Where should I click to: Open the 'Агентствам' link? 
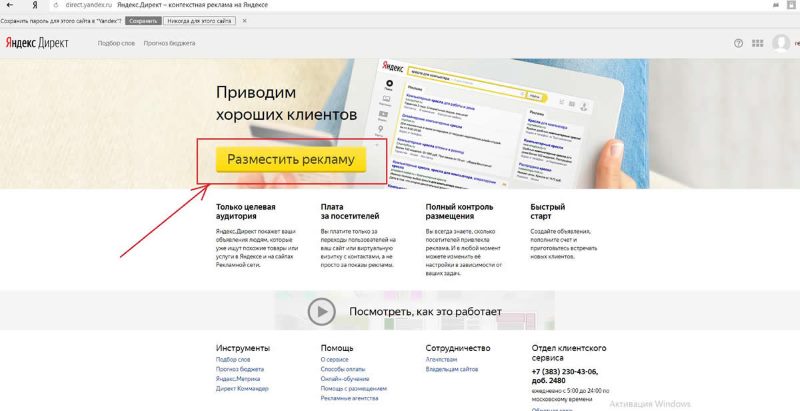click(441, 359)
